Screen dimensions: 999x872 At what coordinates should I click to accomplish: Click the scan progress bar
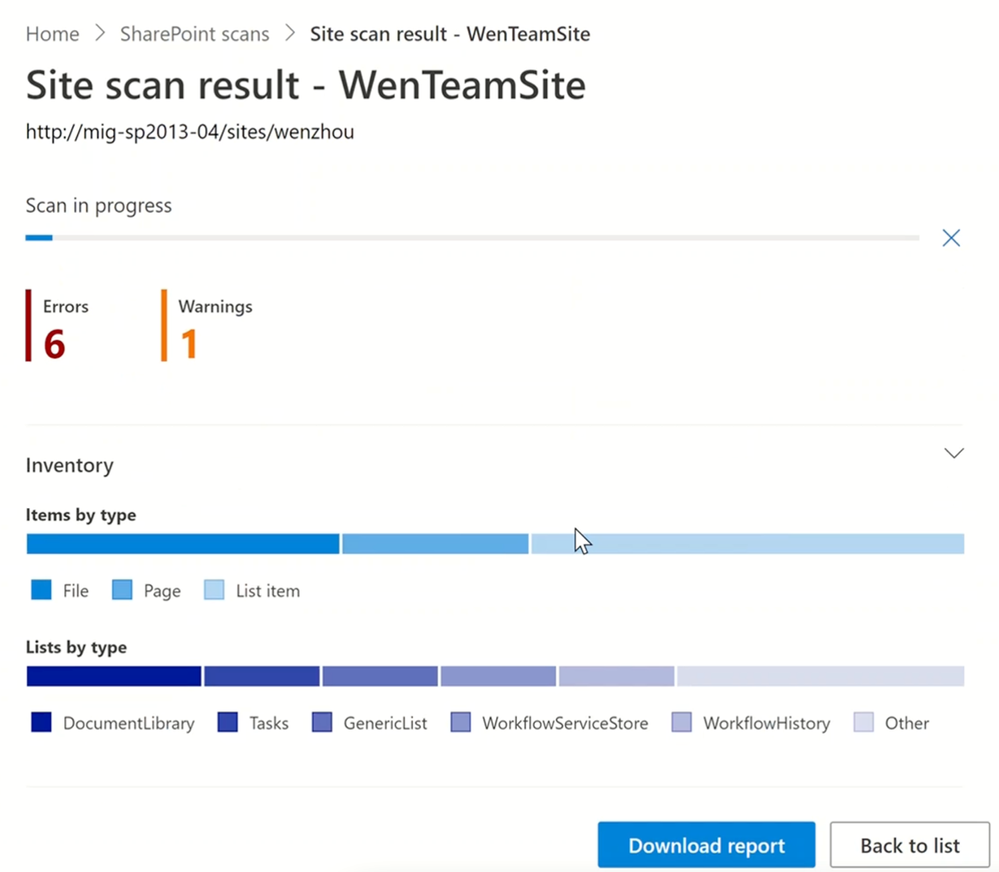472,238
